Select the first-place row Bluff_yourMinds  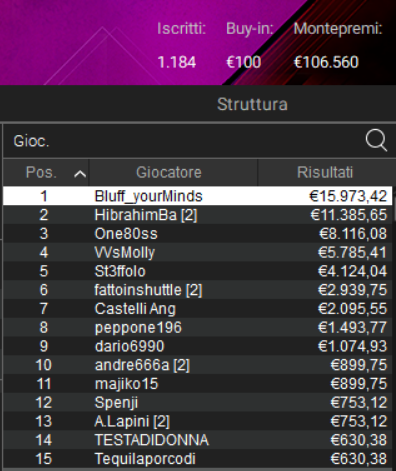[198, 196]
